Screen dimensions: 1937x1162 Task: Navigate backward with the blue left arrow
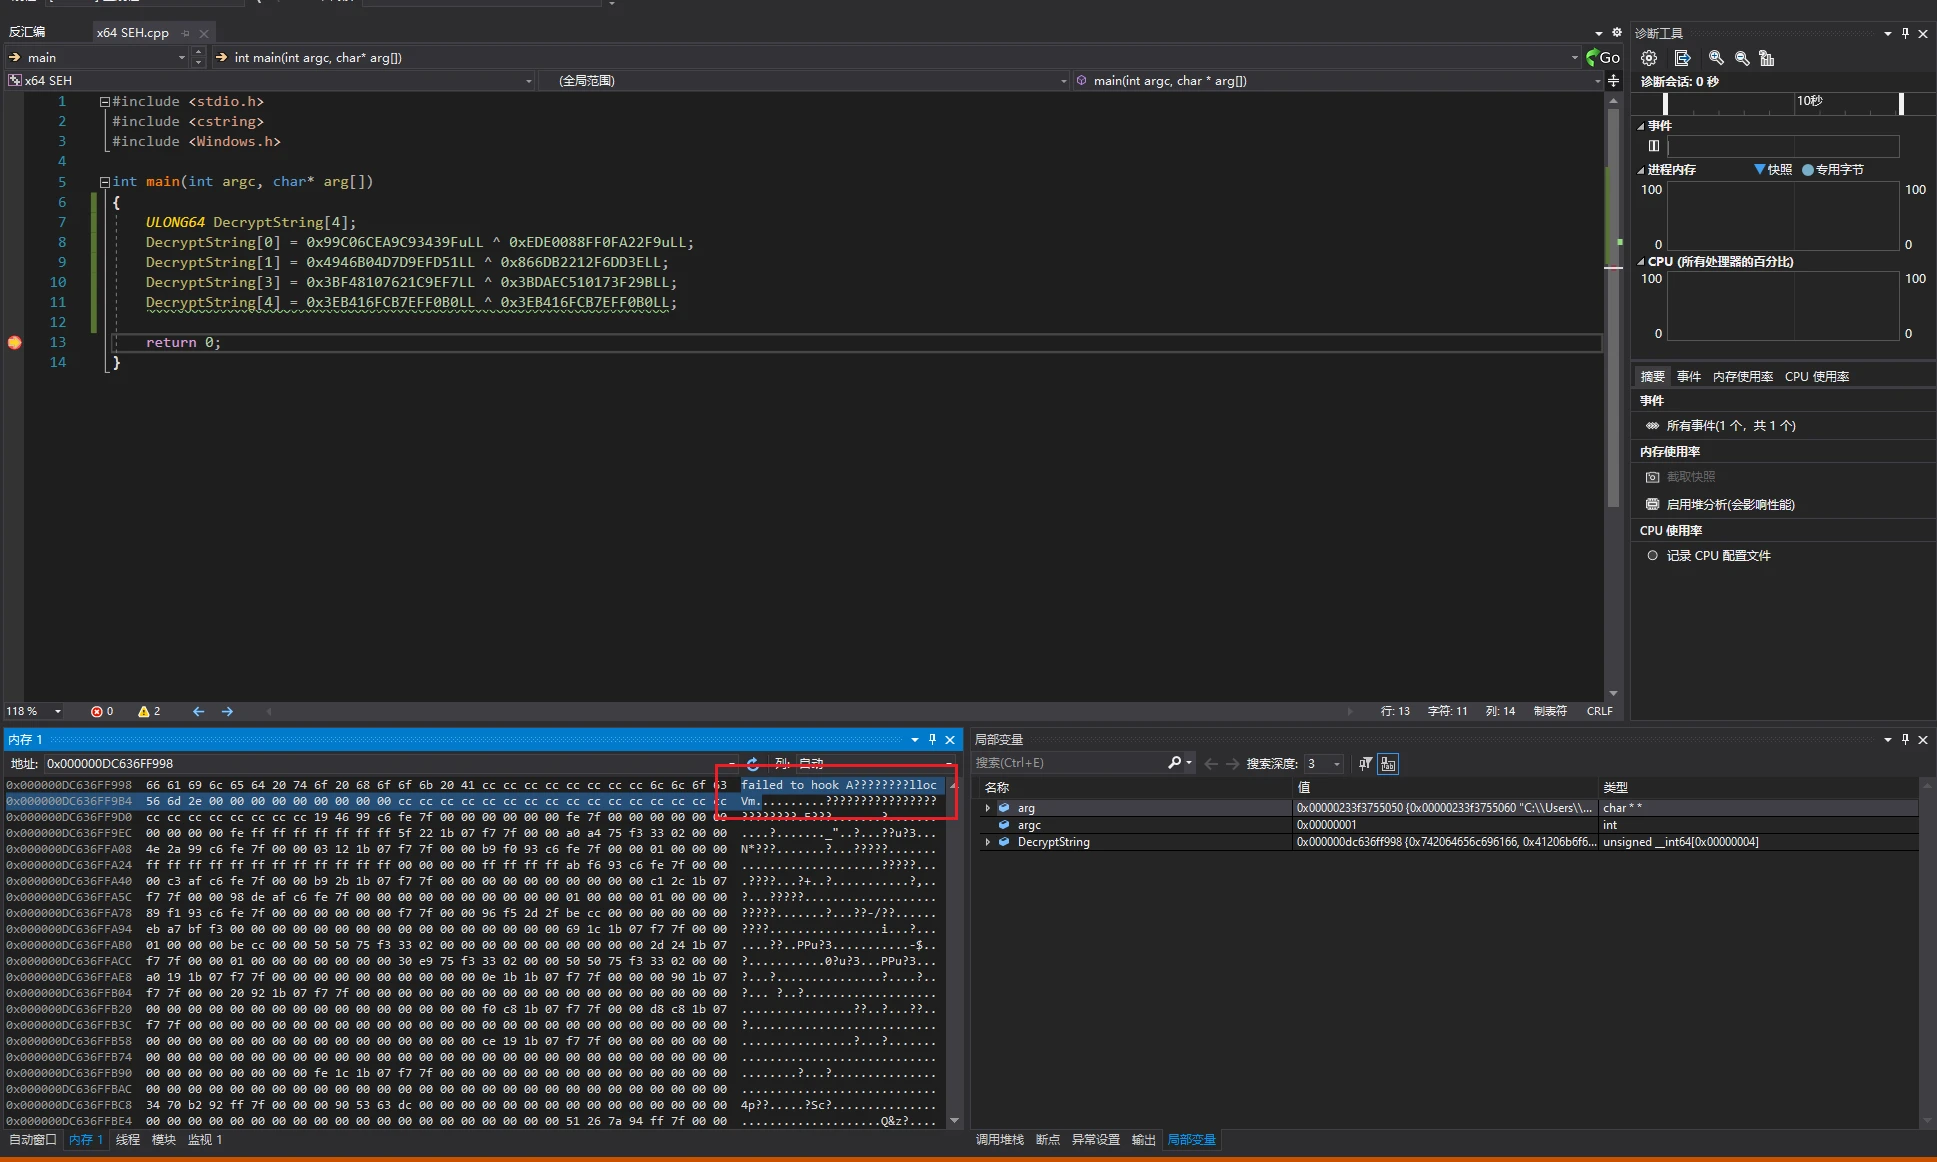tap(198, 711)
